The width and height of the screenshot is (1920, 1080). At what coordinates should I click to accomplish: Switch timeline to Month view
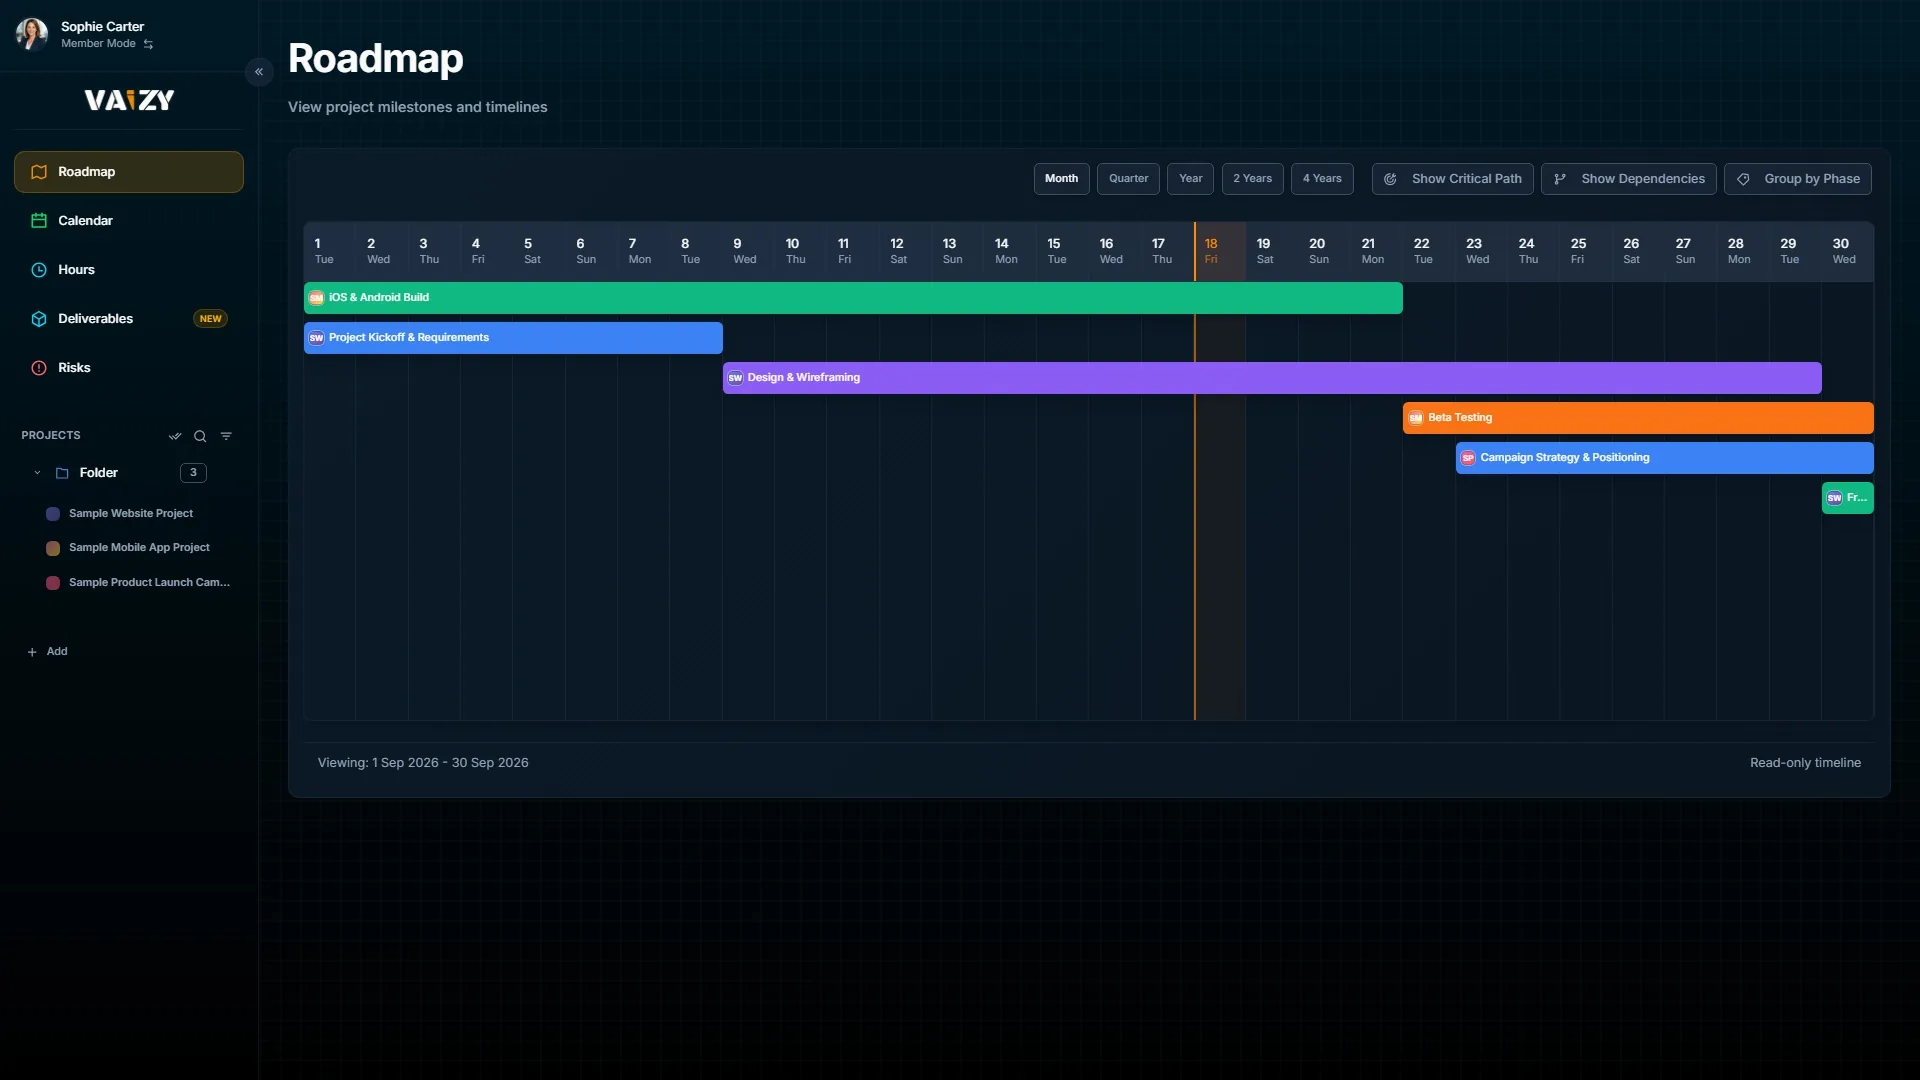pyautogui.click(x=1062, y=179)
